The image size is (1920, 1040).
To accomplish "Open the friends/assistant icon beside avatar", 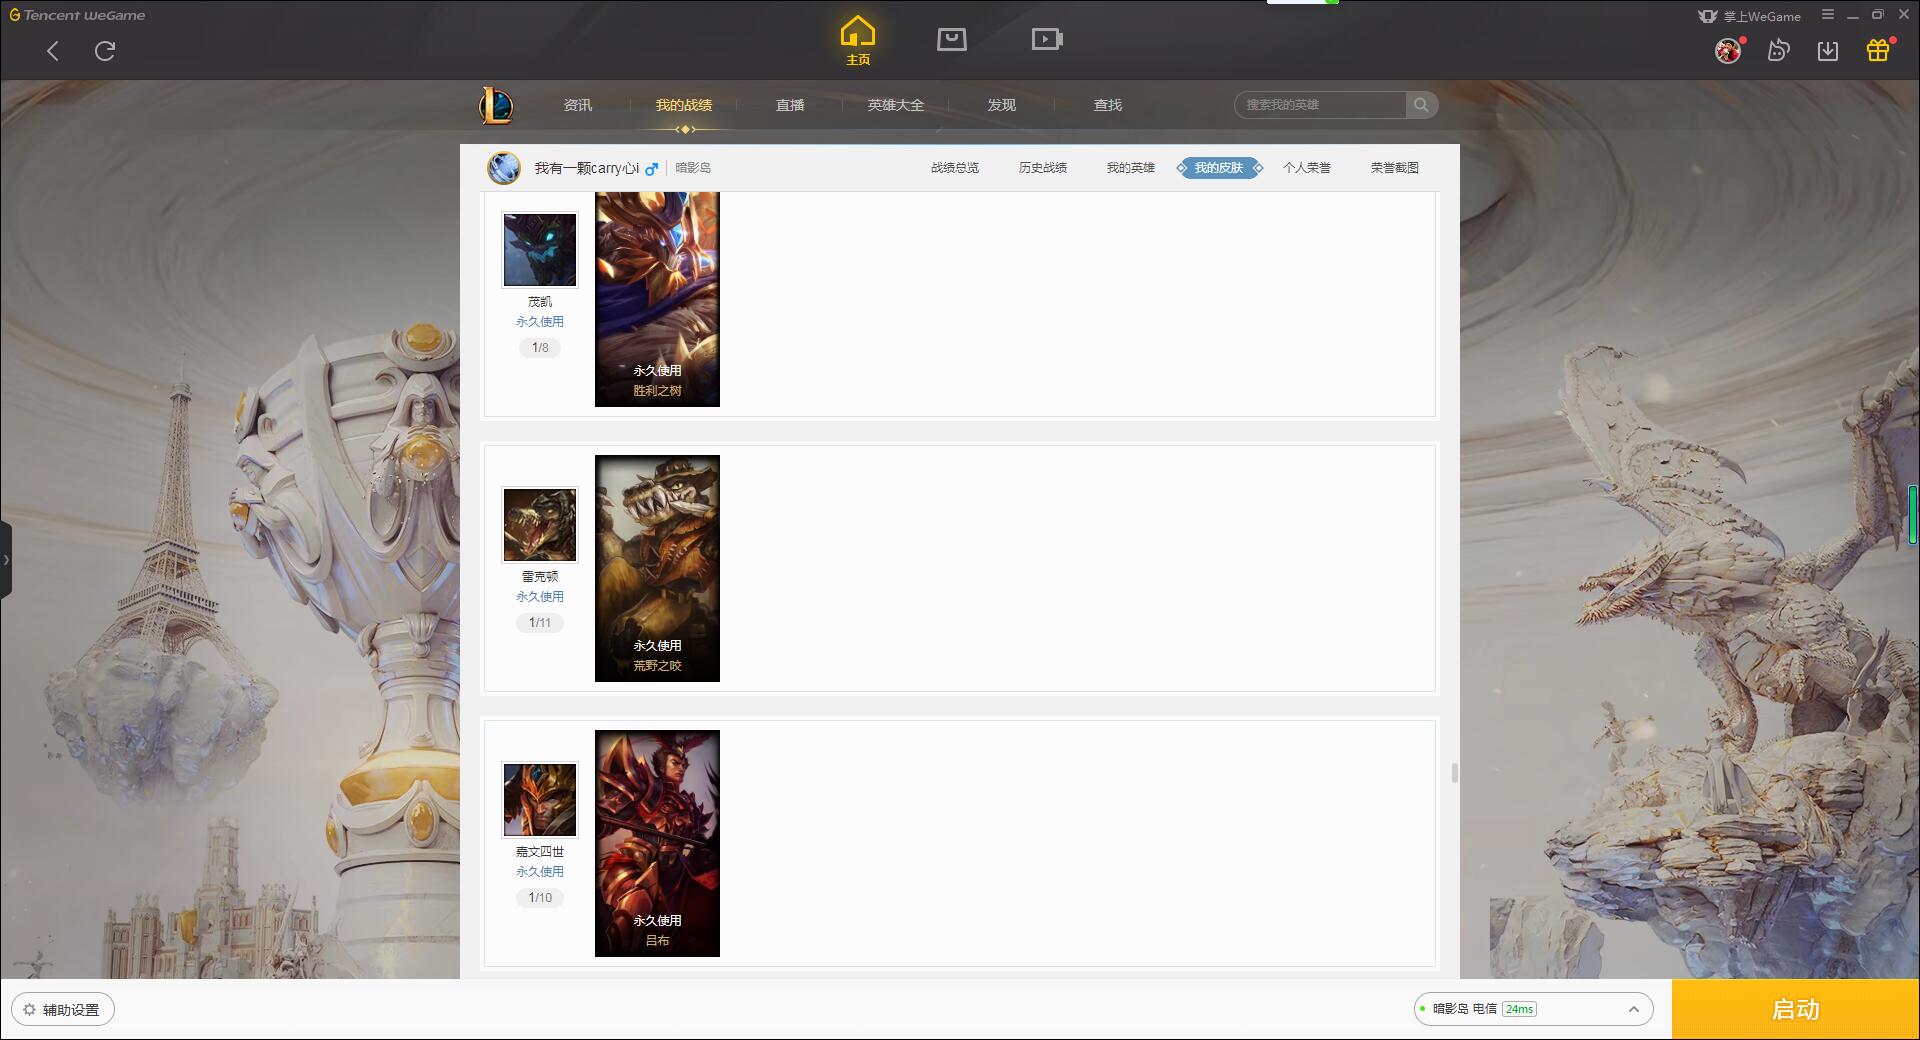I will point(1778,50).
